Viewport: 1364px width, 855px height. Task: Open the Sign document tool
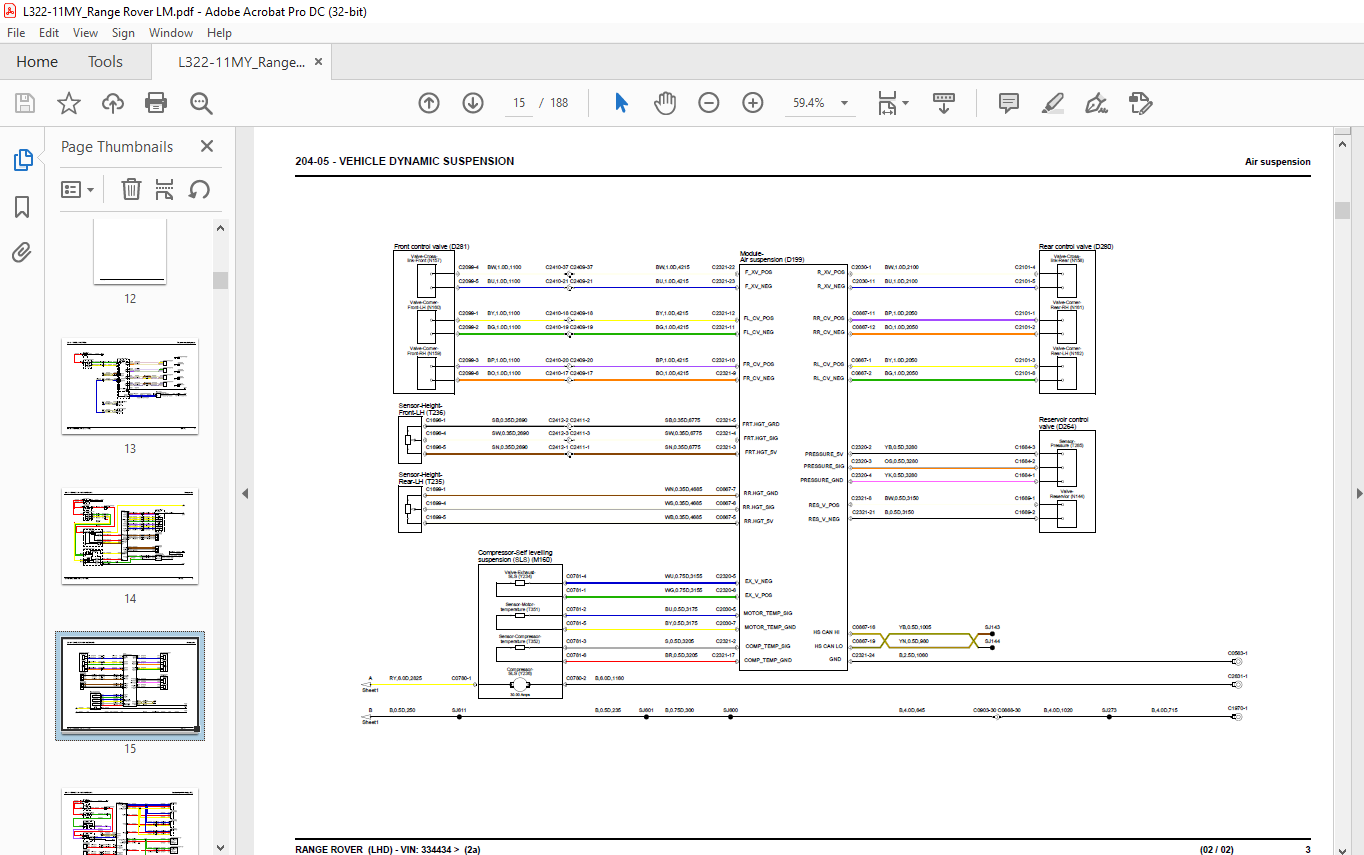1096,103
